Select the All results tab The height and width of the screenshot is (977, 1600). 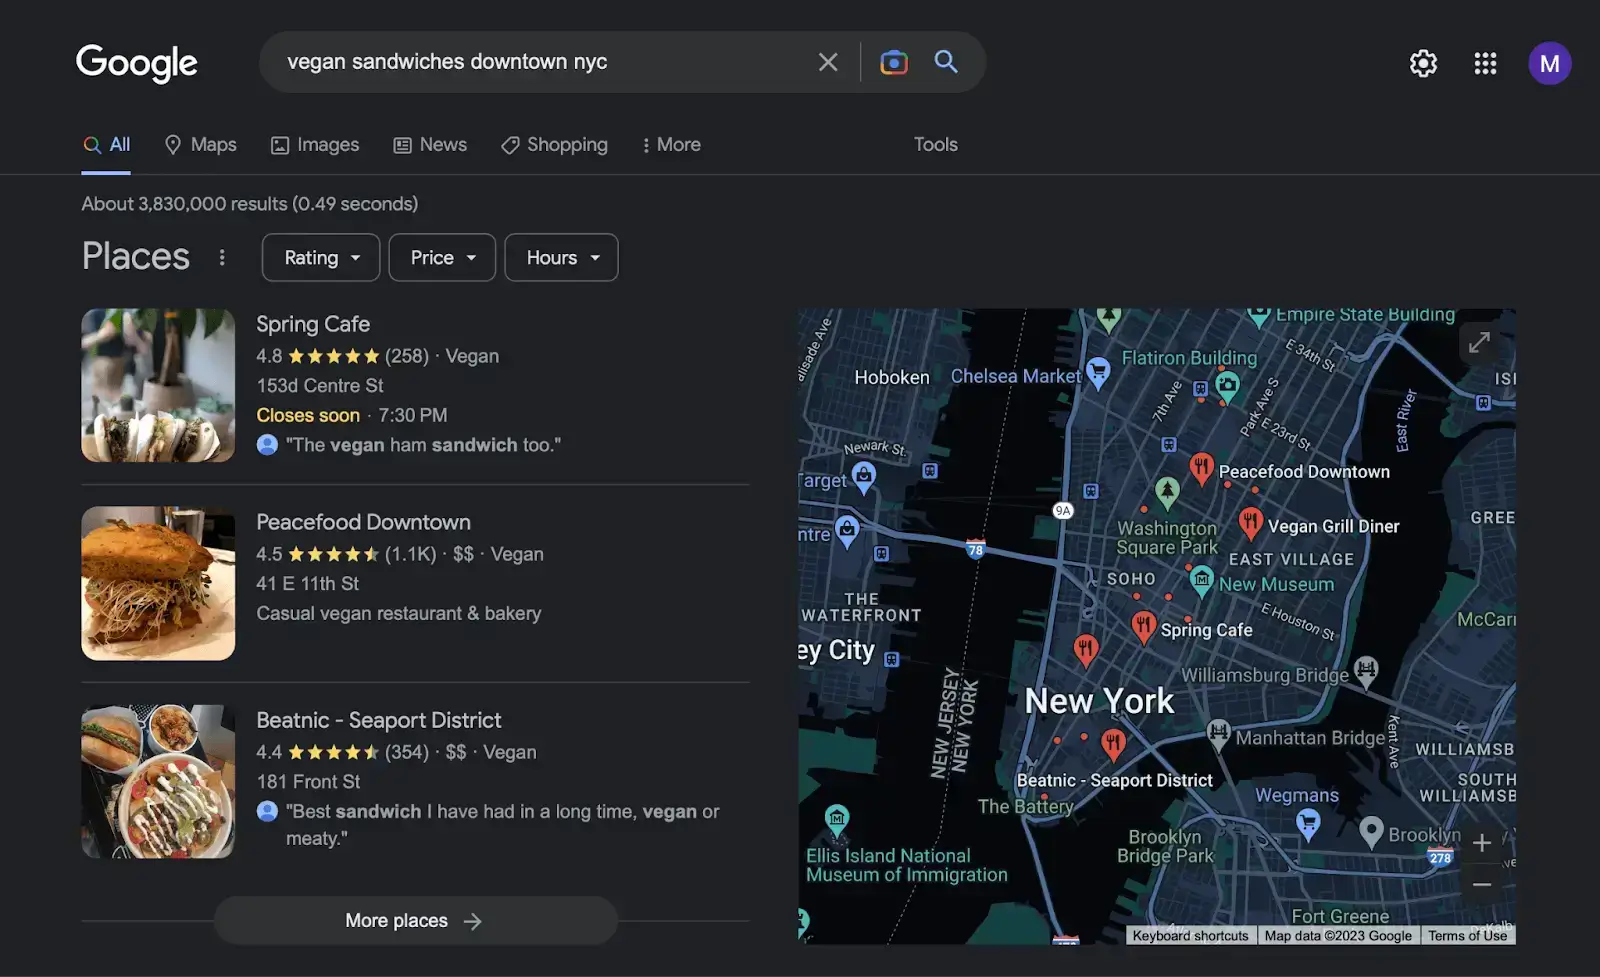pos(106,145)
